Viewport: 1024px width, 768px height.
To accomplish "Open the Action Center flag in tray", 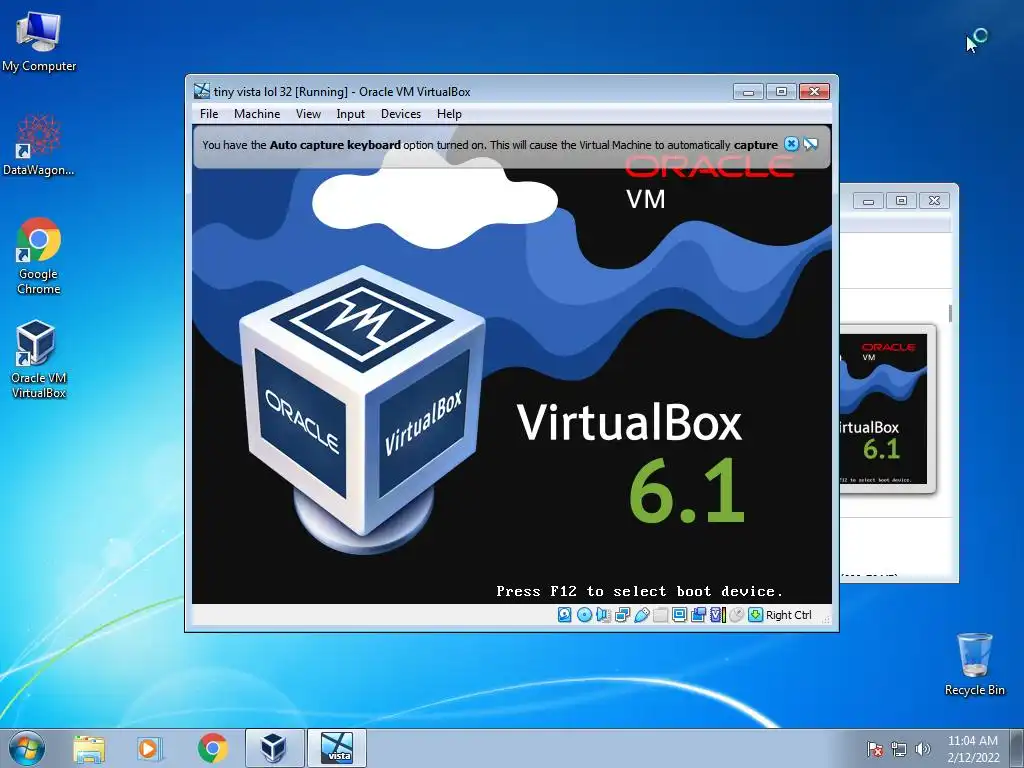I will point(874,749).
